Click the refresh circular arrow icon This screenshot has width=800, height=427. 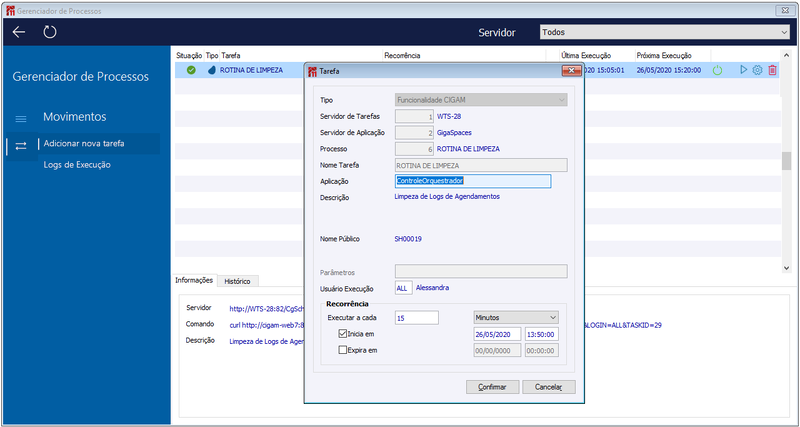(49, 32)
